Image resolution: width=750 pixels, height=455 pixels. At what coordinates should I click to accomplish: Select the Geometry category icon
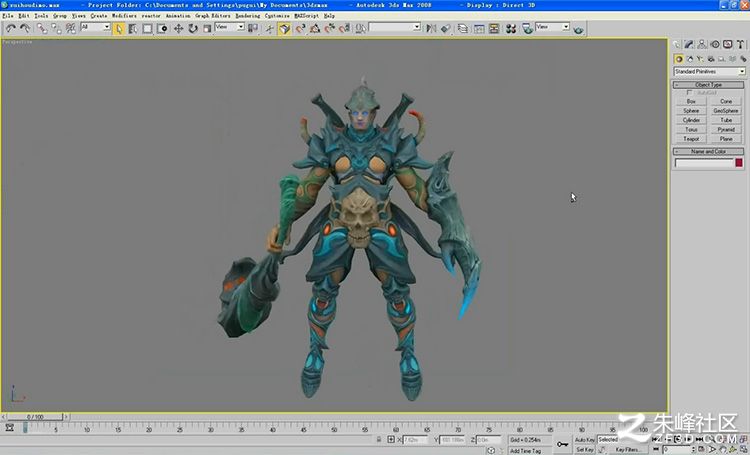click(678, 59)
